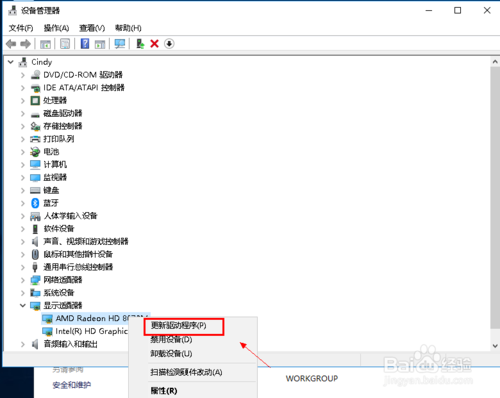Expand the 计算机 node
This screenshot has width=500, height=398.
(x=23, y=165)
